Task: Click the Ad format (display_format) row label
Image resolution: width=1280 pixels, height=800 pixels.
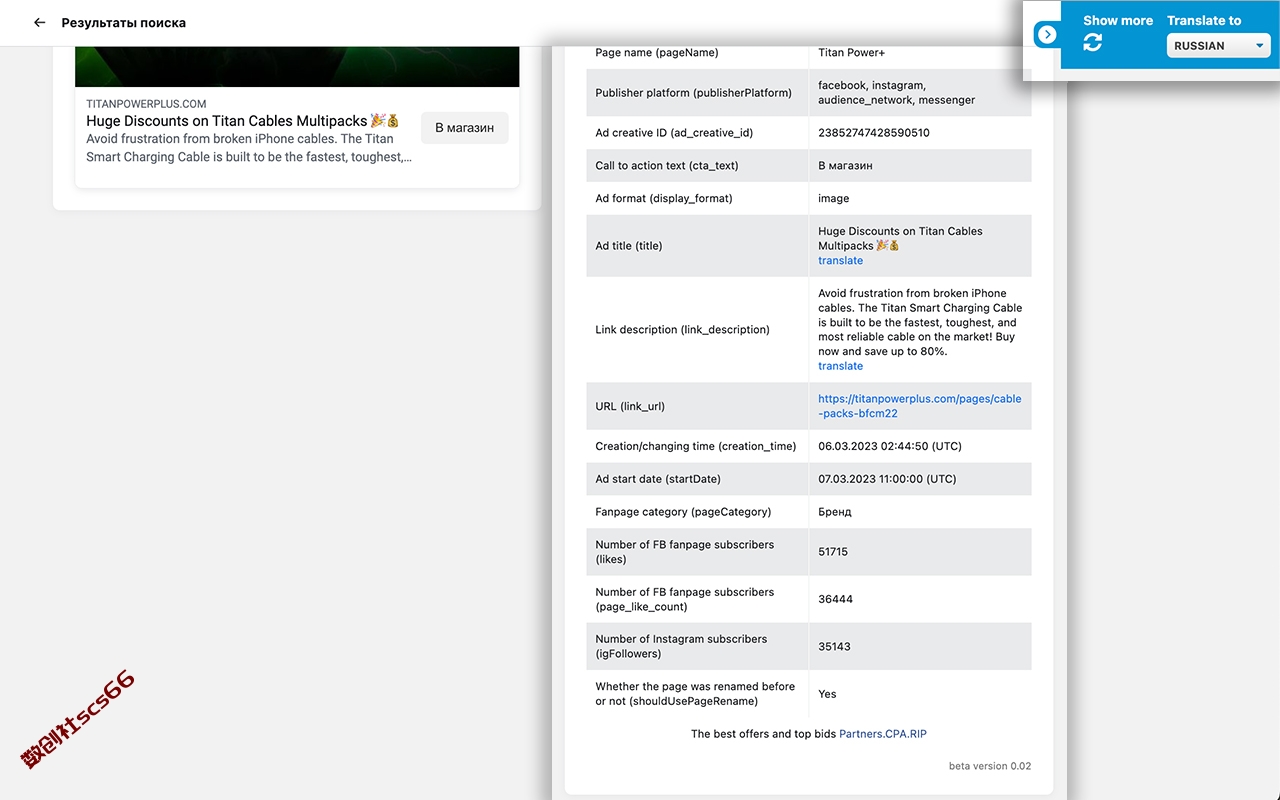Action: click(664, 199)
